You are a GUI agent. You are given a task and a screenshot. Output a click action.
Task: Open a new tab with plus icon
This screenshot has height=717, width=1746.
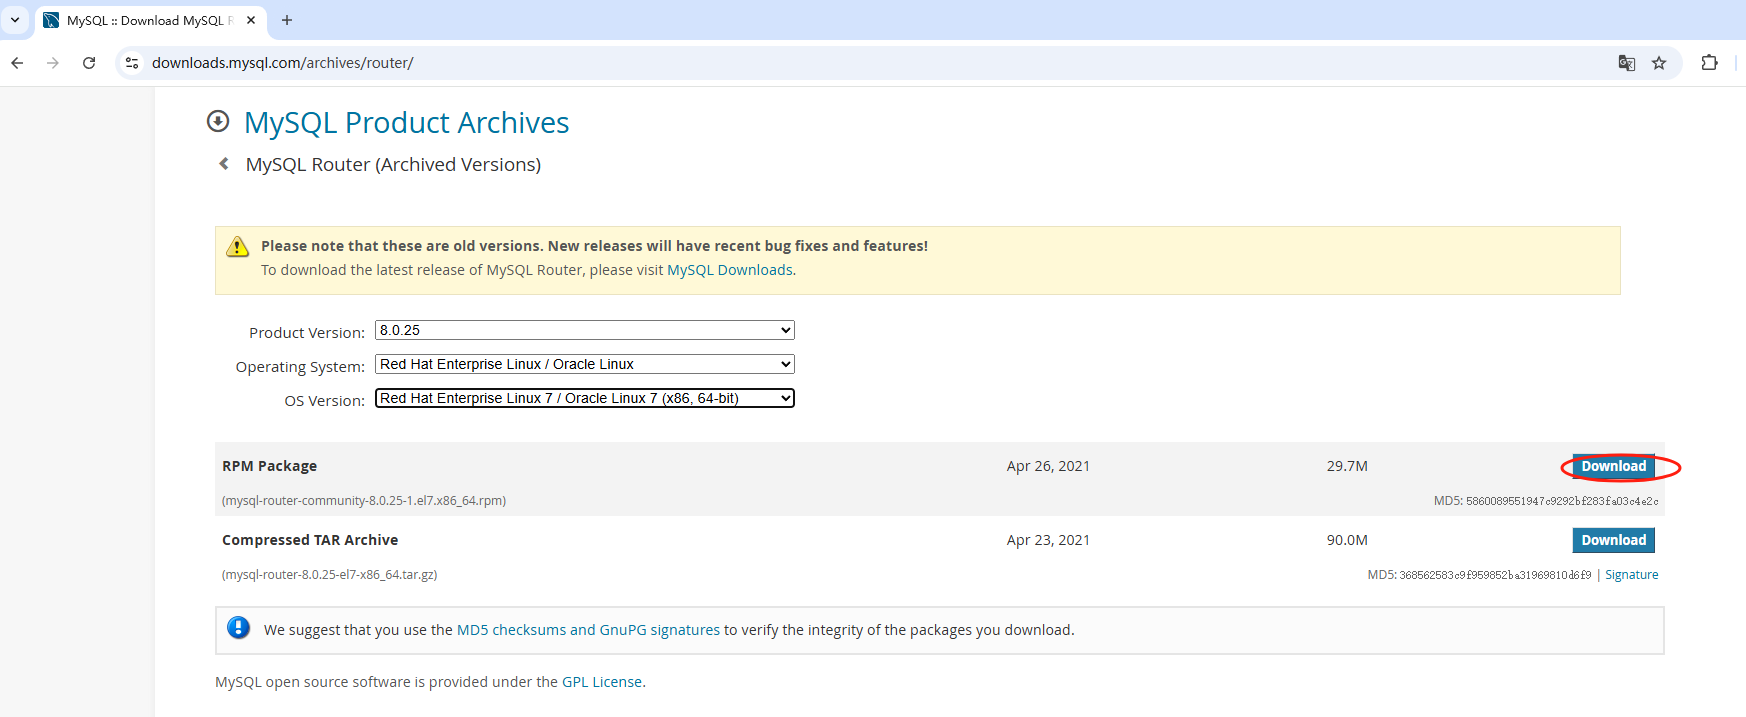point(287,20)
